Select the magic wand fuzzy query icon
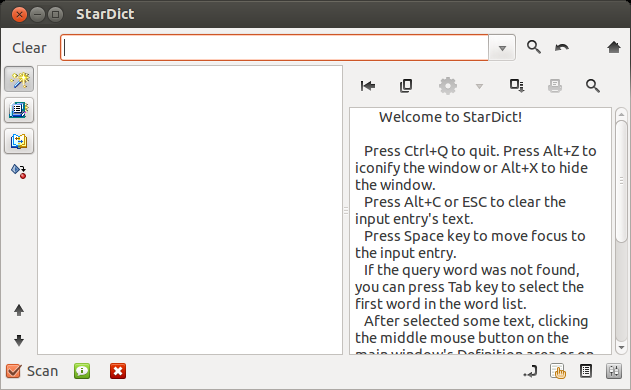The image size is (631, 390). pyautogui.click(x=19, y=79)
